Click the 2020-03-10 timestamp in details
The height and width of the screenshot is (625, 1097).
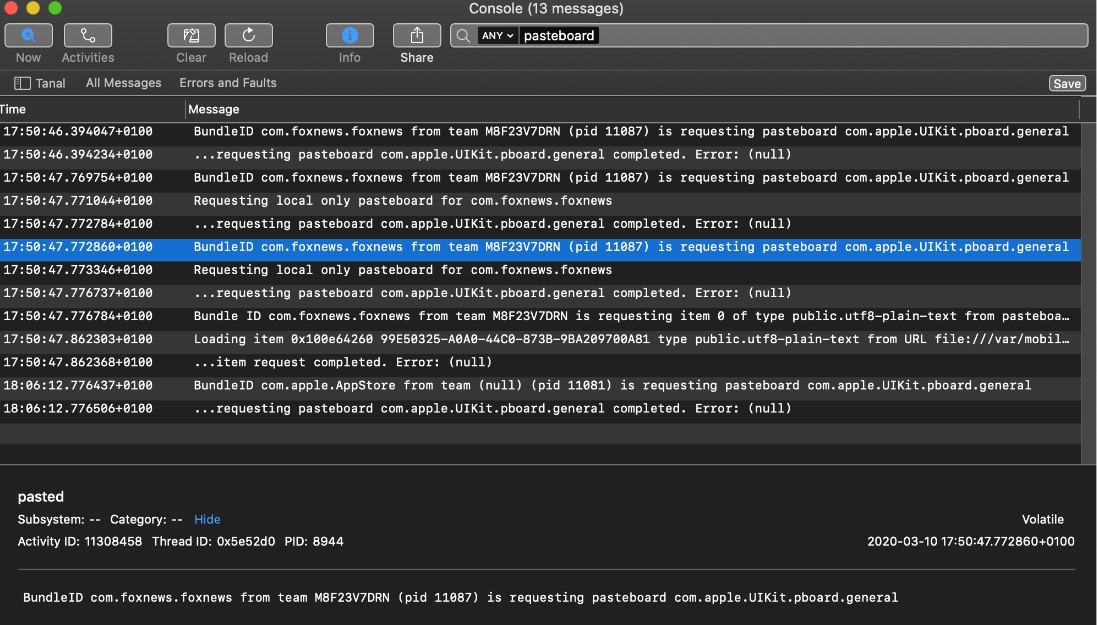click(971, 542)
